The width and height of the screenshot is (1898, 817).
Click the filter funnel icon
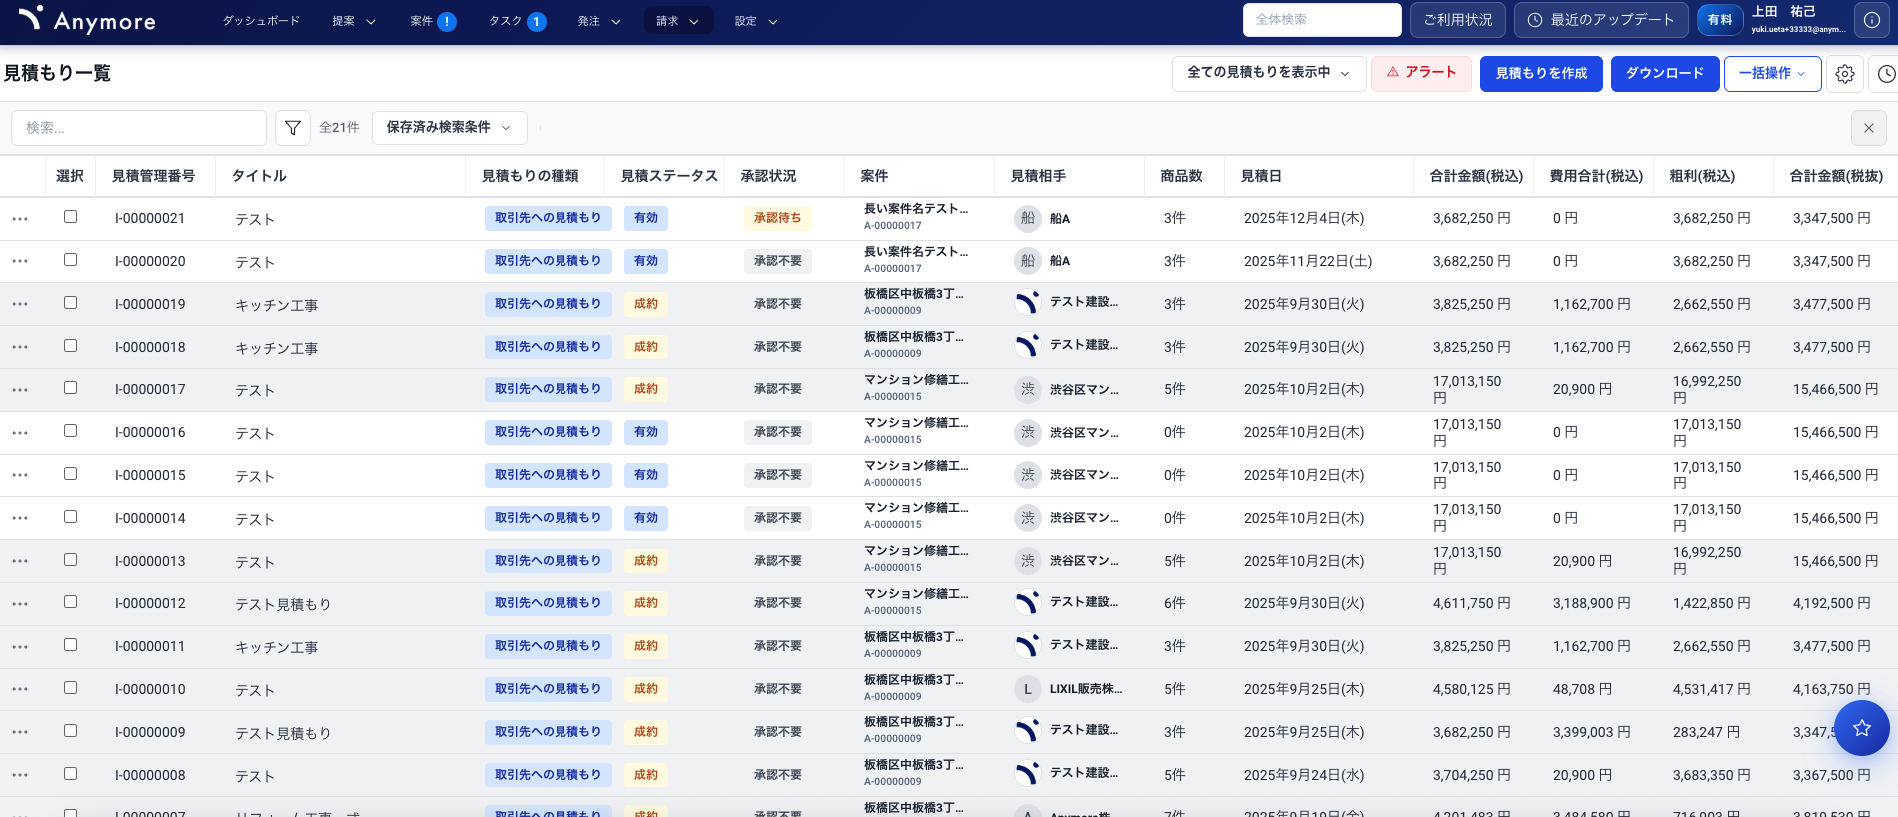point(293,128)
